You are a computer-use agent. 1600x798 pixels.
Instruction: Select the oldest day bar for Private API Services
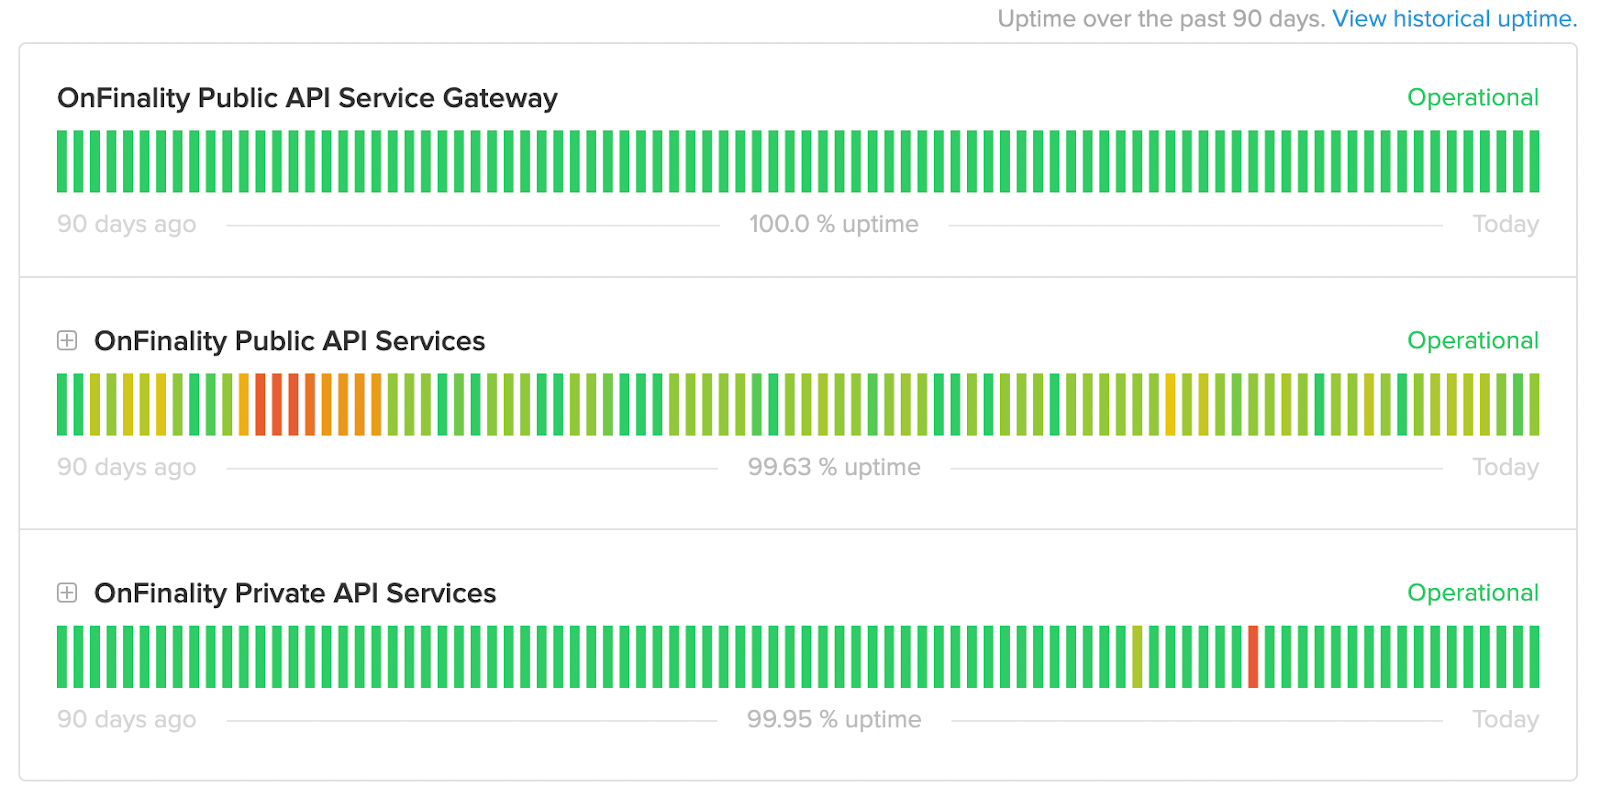click(x=62, y=657)
